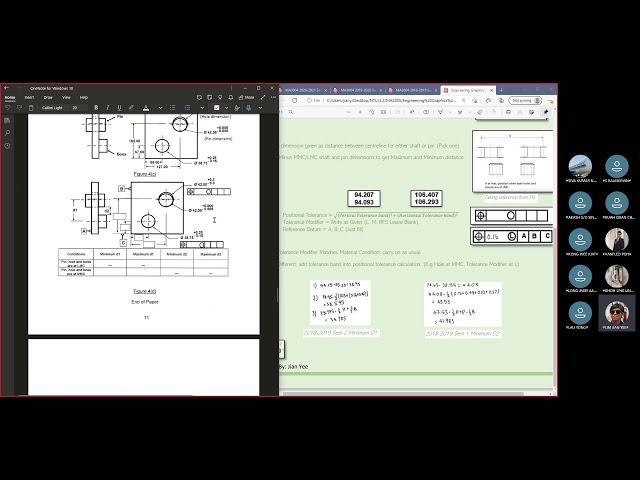640x480 pixels.
Task: Click the Share button in OneNote
Action: coord(247,98)
